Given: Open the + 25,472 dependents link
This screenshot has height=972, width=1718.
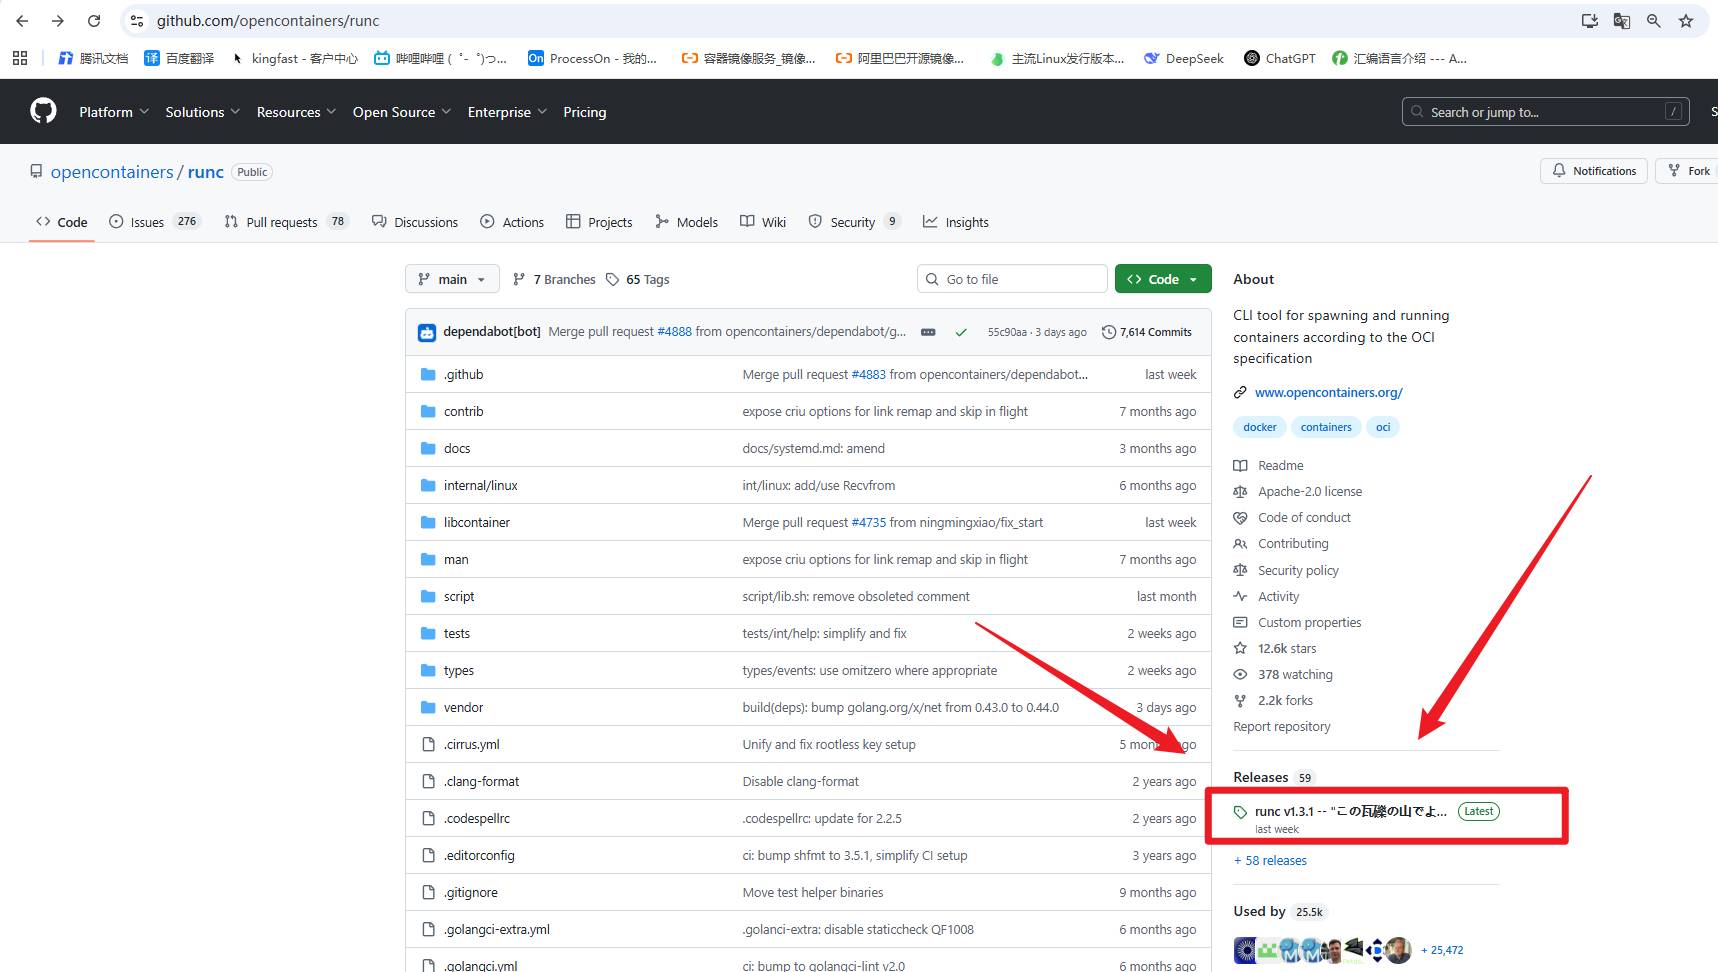Looking at the screenshot, I should tap(1442, 950).
